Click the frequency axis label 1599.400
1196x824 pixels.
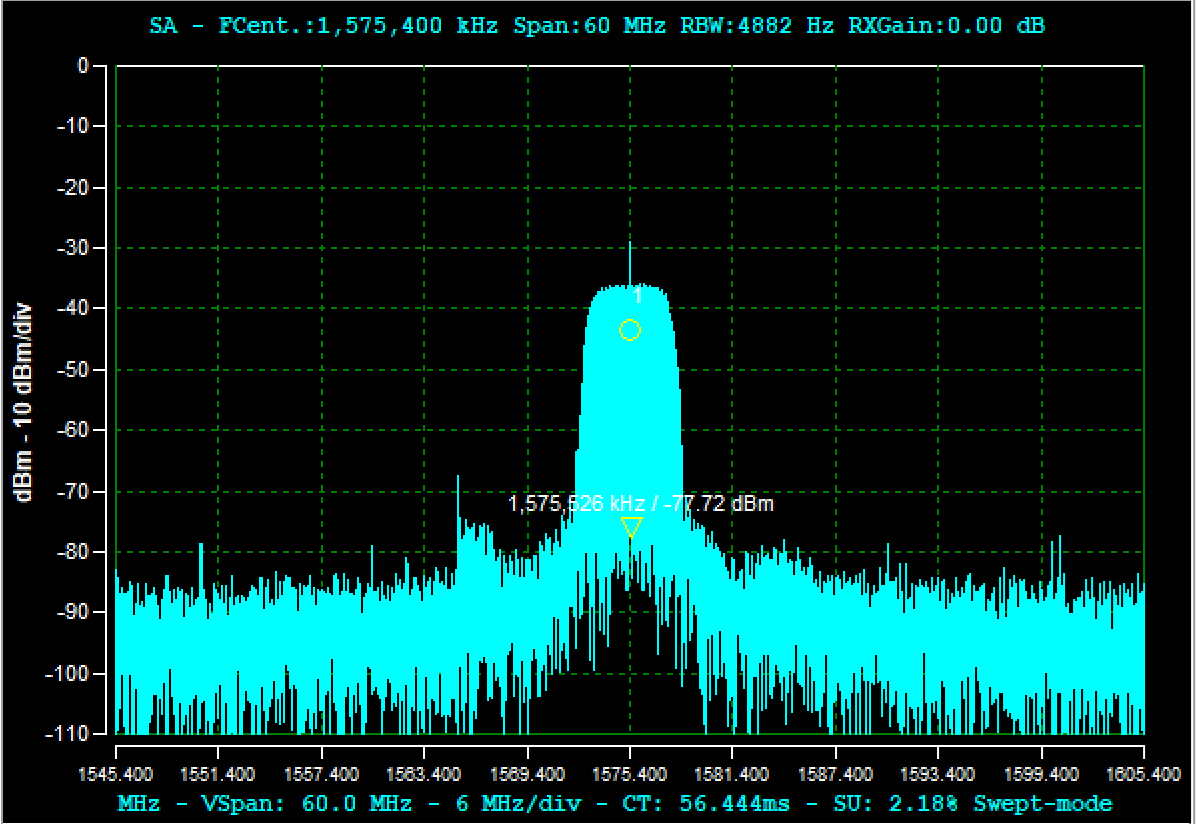pyautogui.click(x=1041, y=774)
